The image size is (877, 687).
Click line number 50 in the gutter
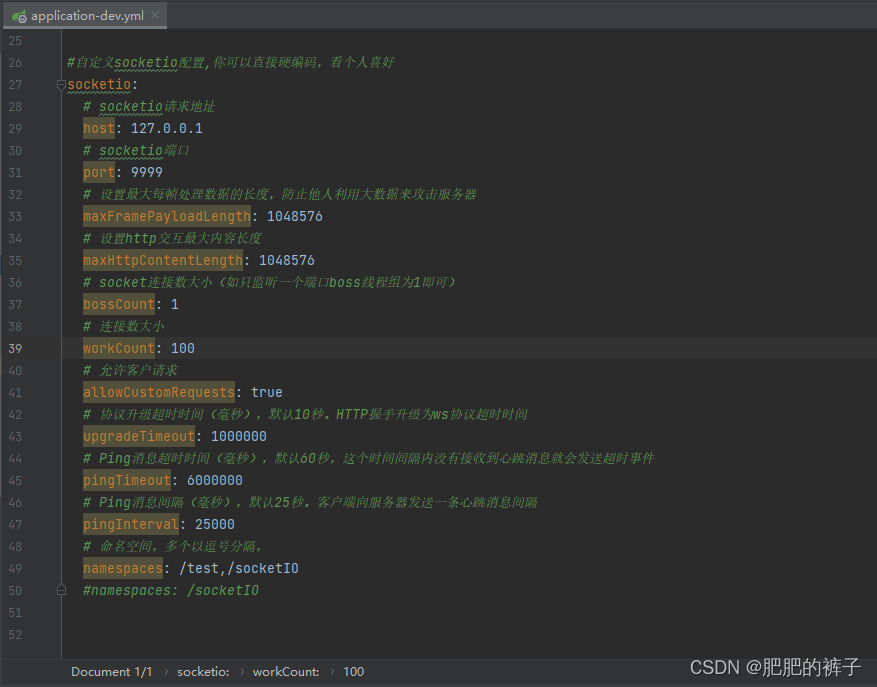[15, 590]
